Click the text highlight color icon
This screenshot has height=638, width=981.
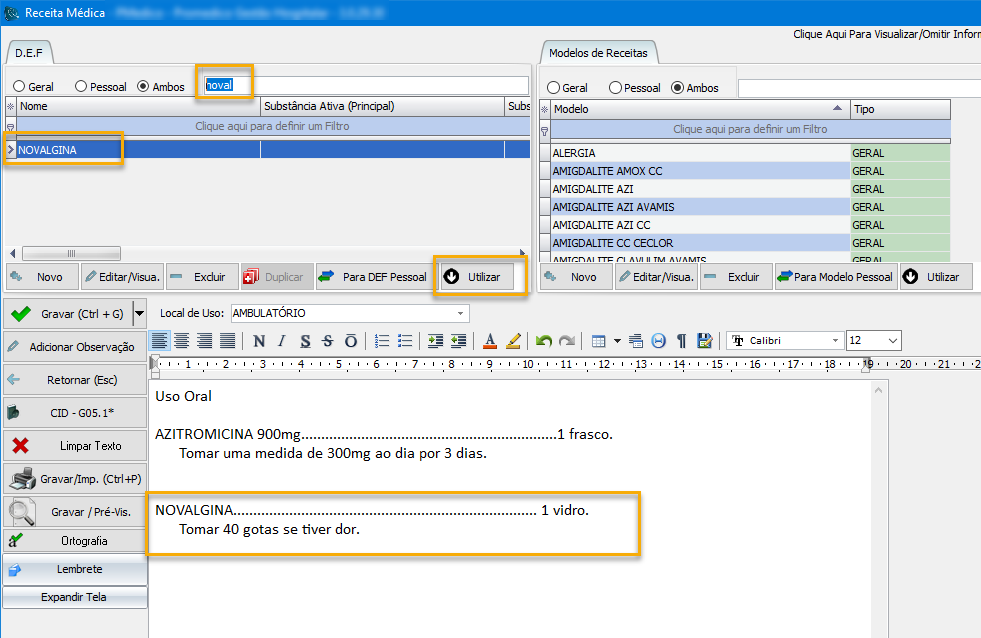(514, 341)
